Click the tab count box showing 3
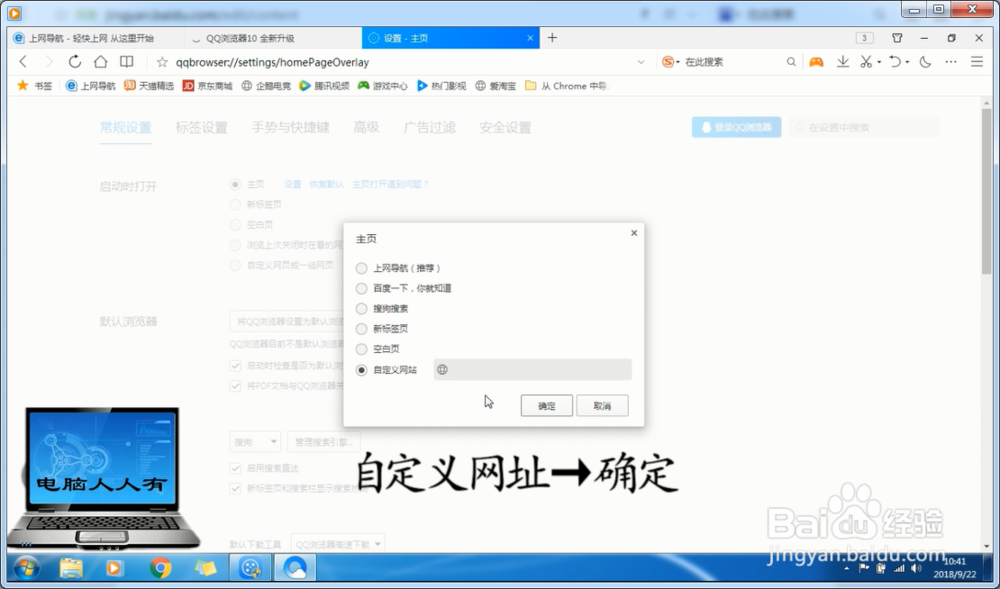This screenshot has width=1000, height=589. pos(864,38)
